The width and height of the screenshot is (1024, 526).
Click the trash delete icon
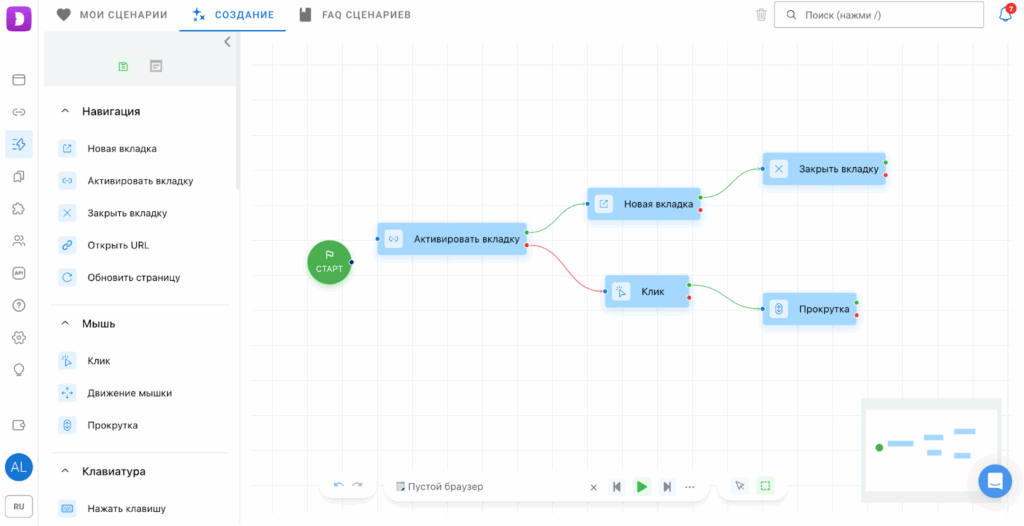761,15
